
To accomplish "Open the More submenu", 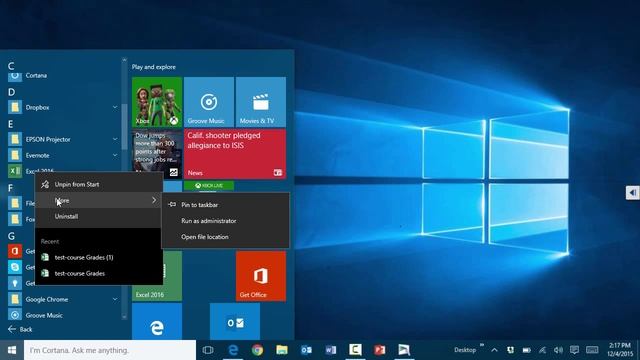I will click(x=98, y=200).
